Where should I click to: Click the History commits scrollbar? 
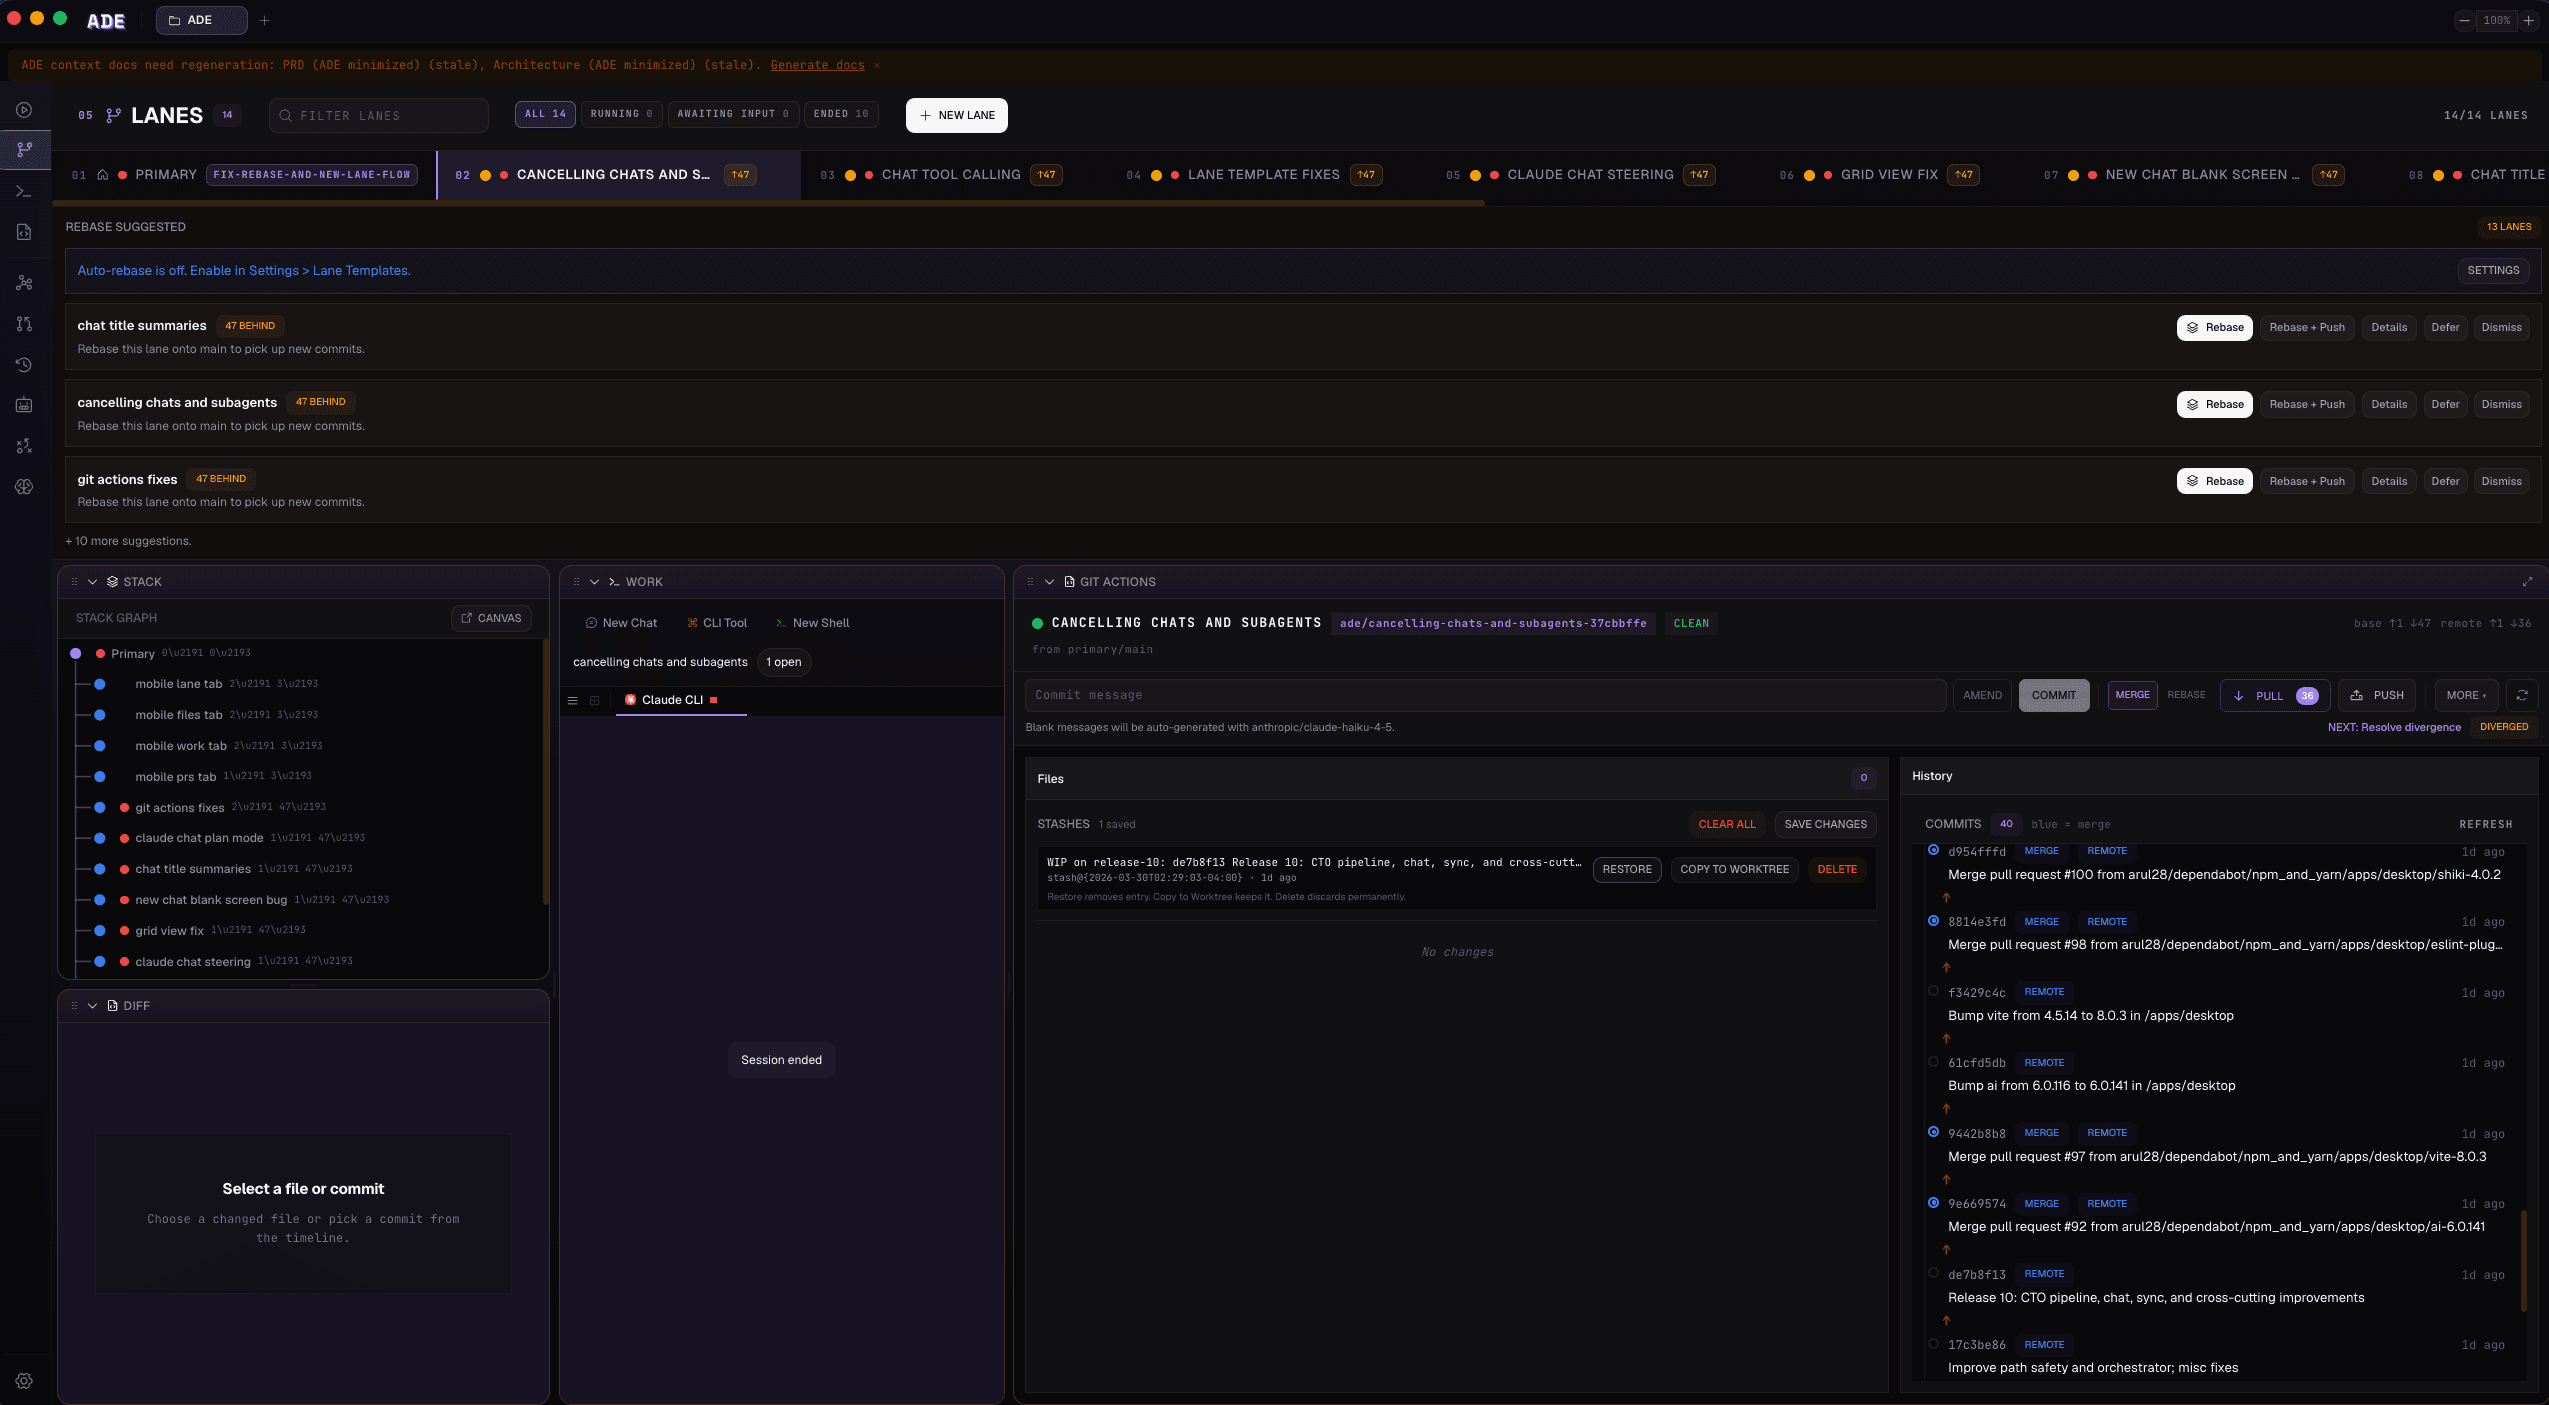pos(2523,1260)
